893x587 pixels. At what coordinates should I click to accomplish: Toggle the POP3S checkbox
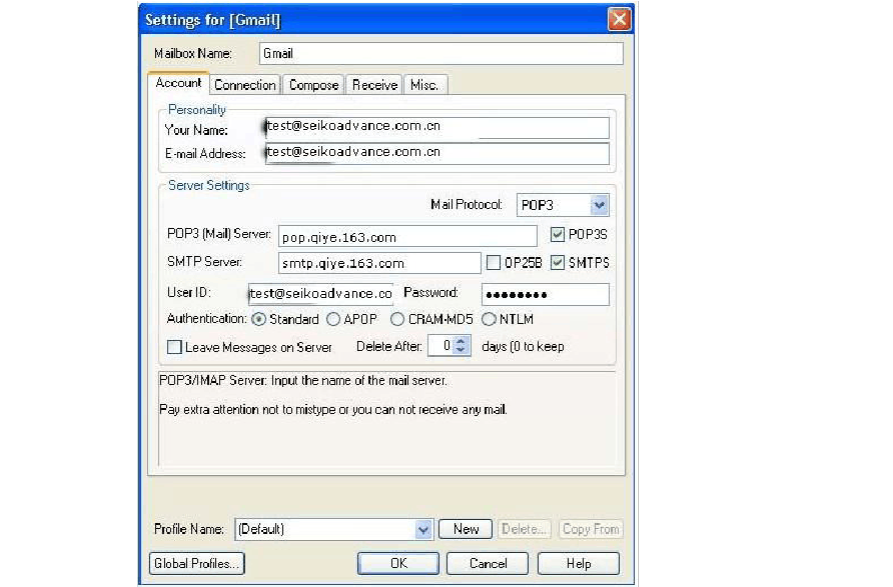558,235
